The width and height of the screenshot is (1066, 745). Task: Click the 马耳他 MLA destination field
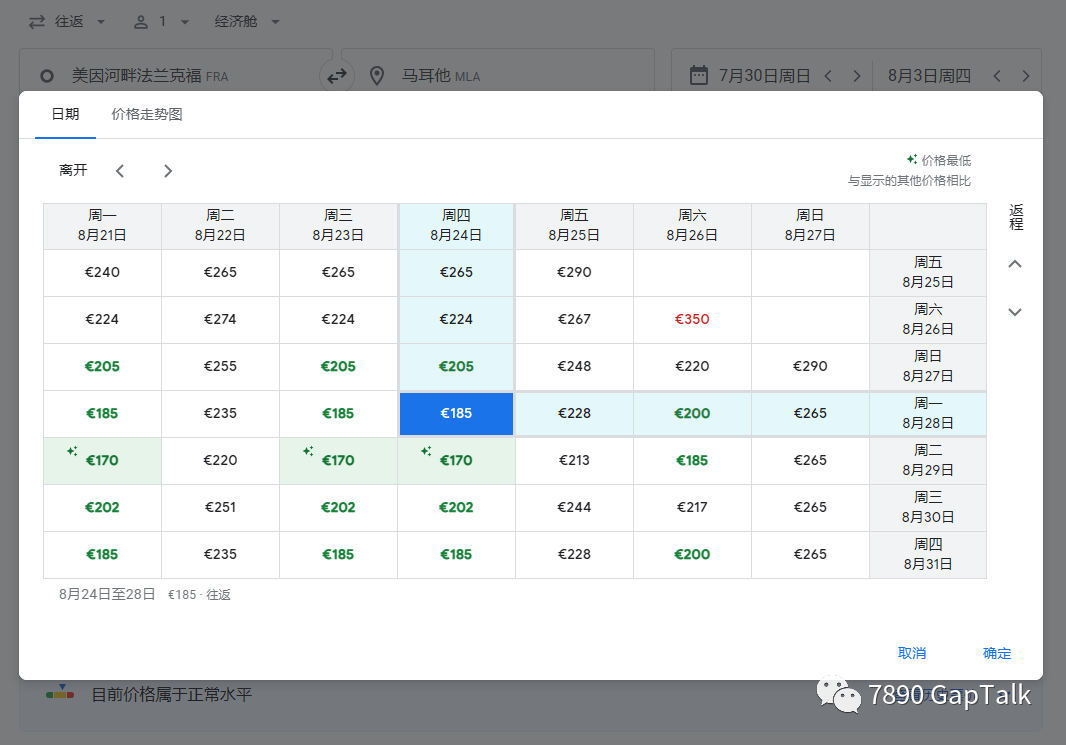(498, 75)
